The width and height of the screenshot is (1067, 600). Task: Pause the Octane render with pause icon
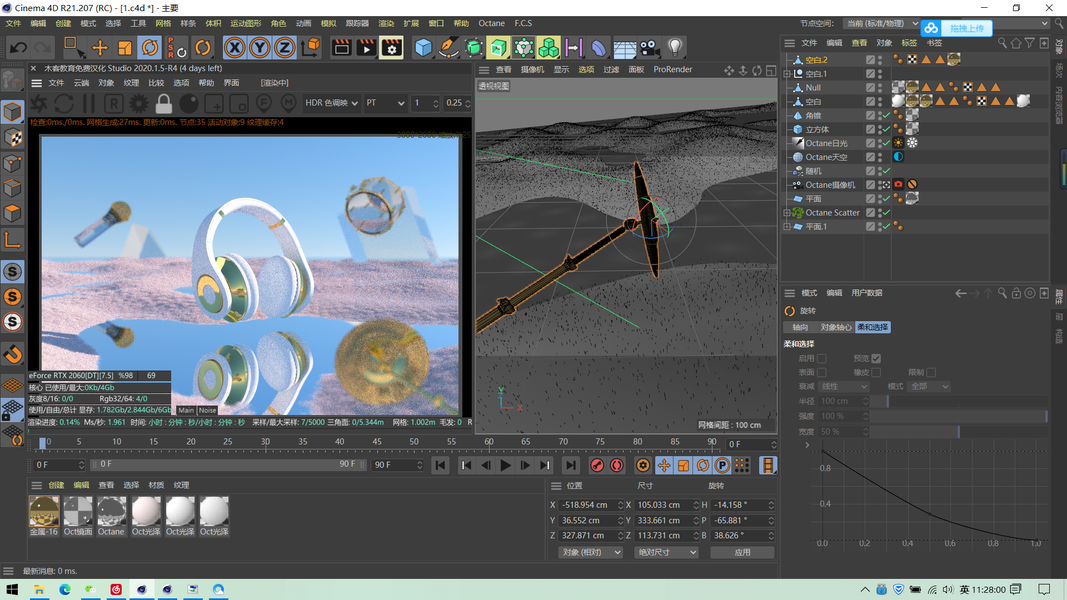[x=88, y=103]
